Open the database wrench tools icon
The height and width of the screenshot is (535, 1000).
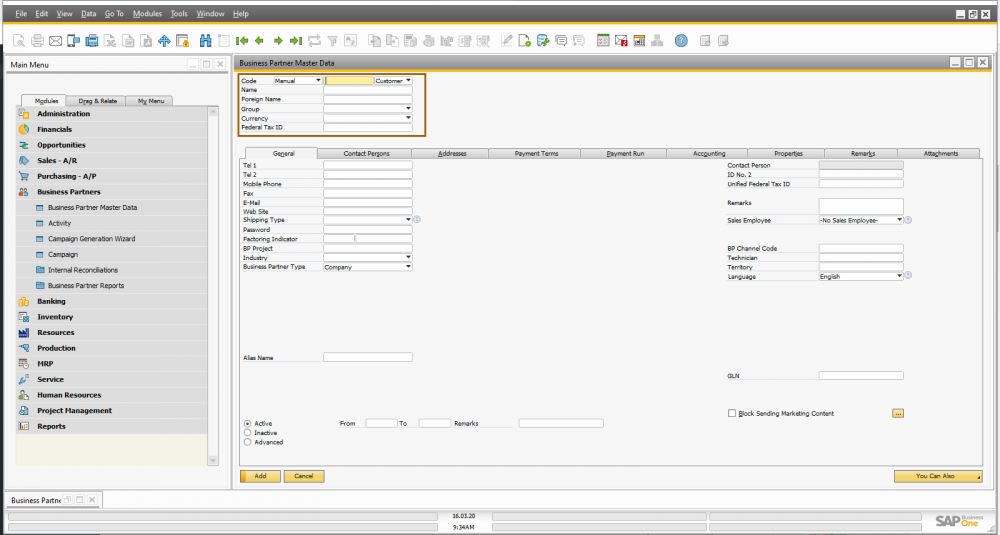click(543, 41)
